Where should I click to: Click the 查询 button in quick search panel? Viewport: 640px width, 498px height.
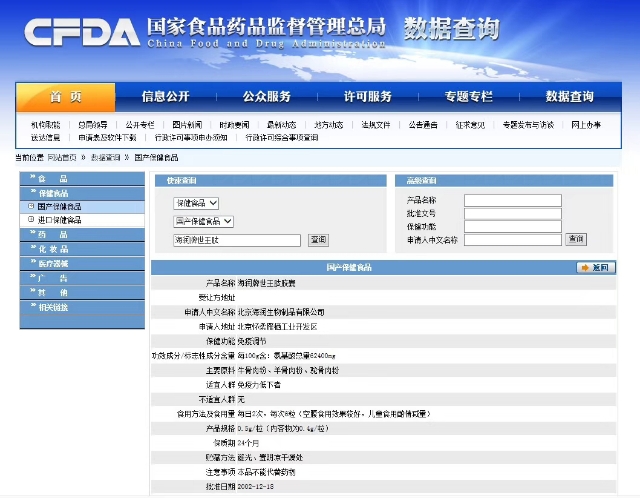pyautogui.click(x=318, y=240)
